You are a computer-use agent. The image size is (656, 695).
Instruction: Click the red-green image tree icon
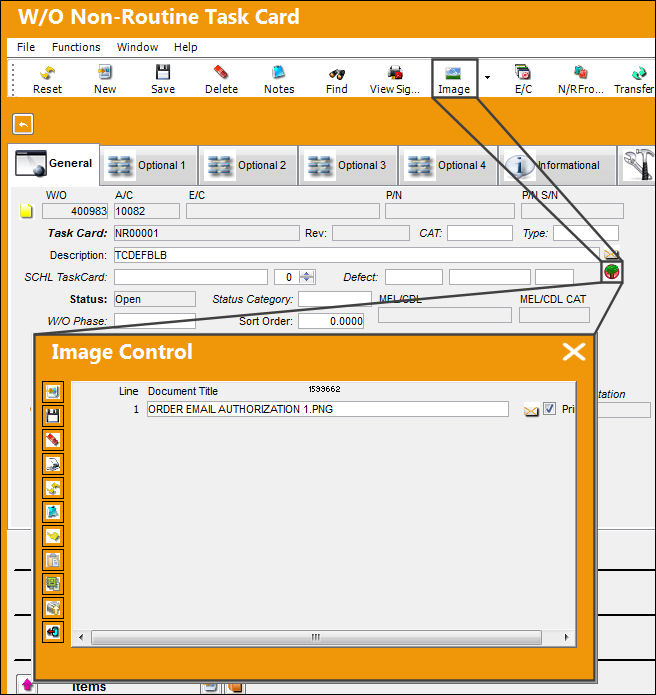(612, 272)
